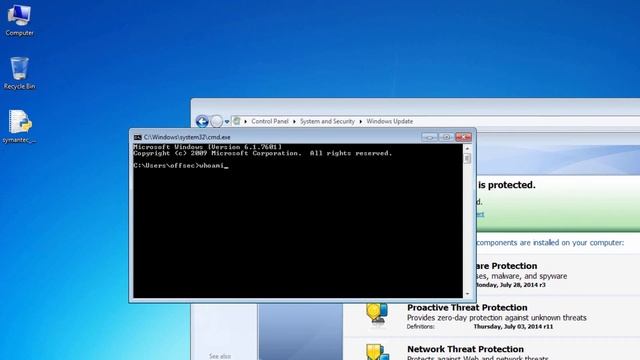
Task: Open recent pages dropdown next to forward arrow
Action: [227, 122]
